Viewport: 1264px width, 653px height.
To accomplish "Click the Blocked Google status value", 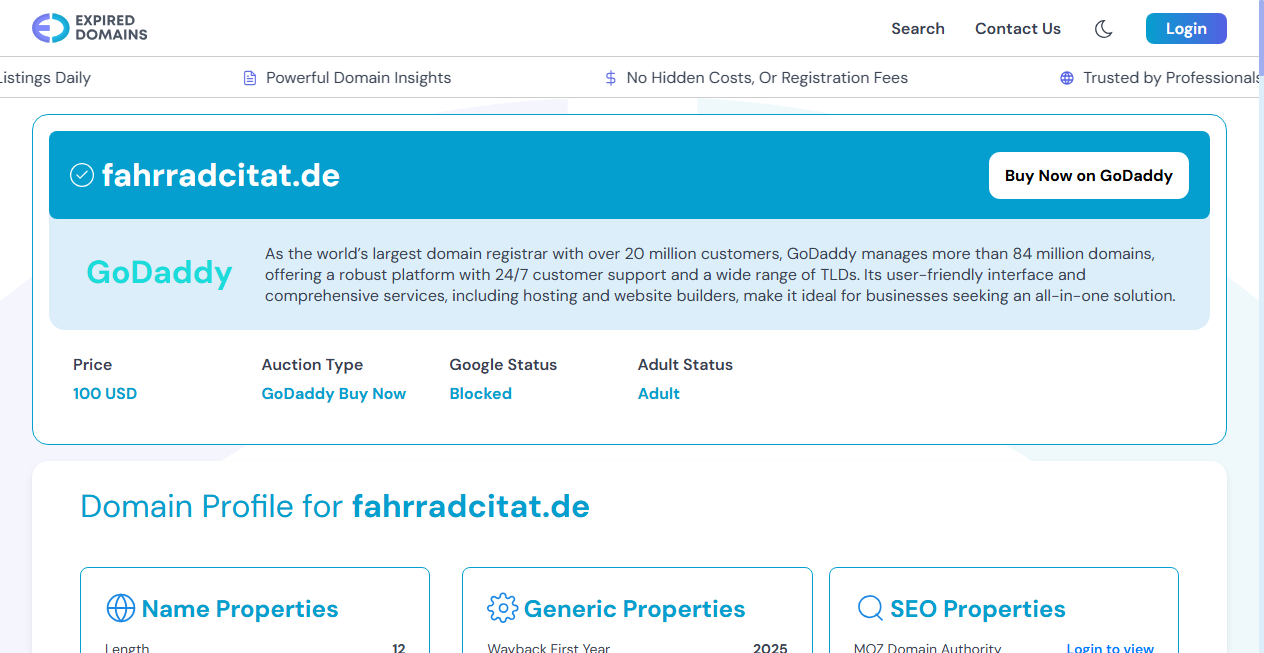I will tap(480, 394).
